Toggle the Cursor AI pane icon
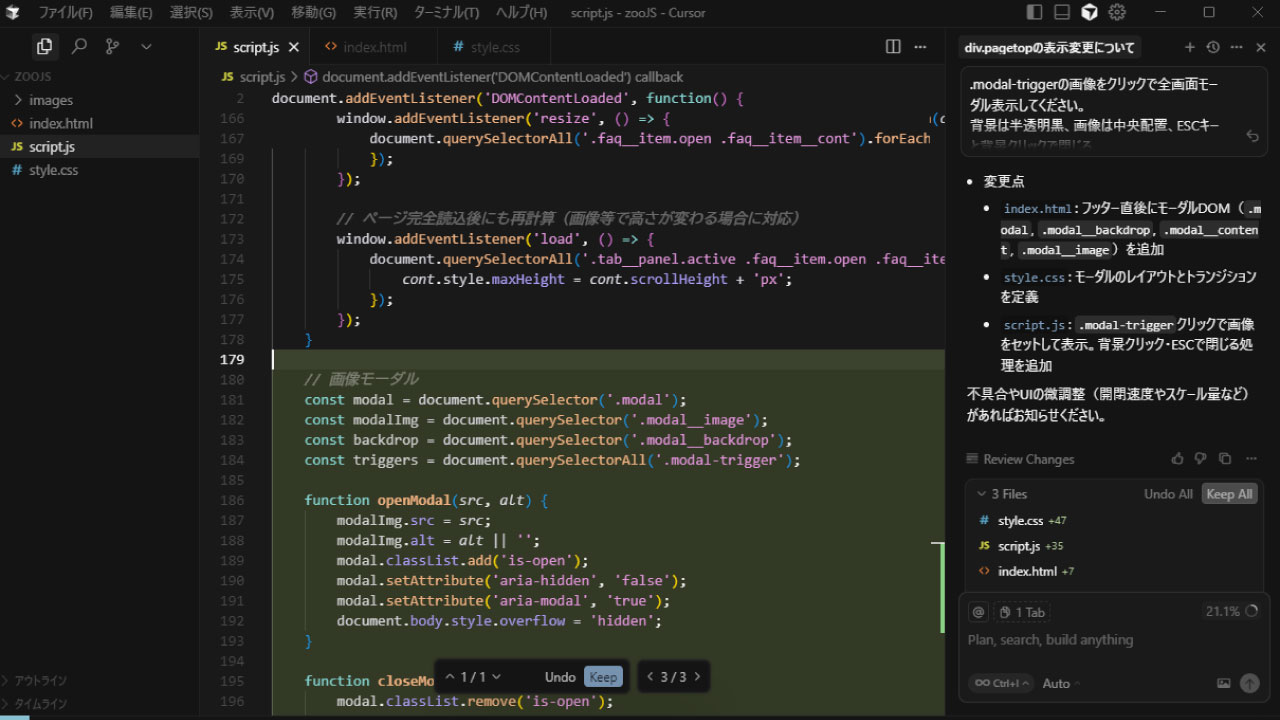Image resolution: width=1280 pixels, height=720 pixels. 1090,12
